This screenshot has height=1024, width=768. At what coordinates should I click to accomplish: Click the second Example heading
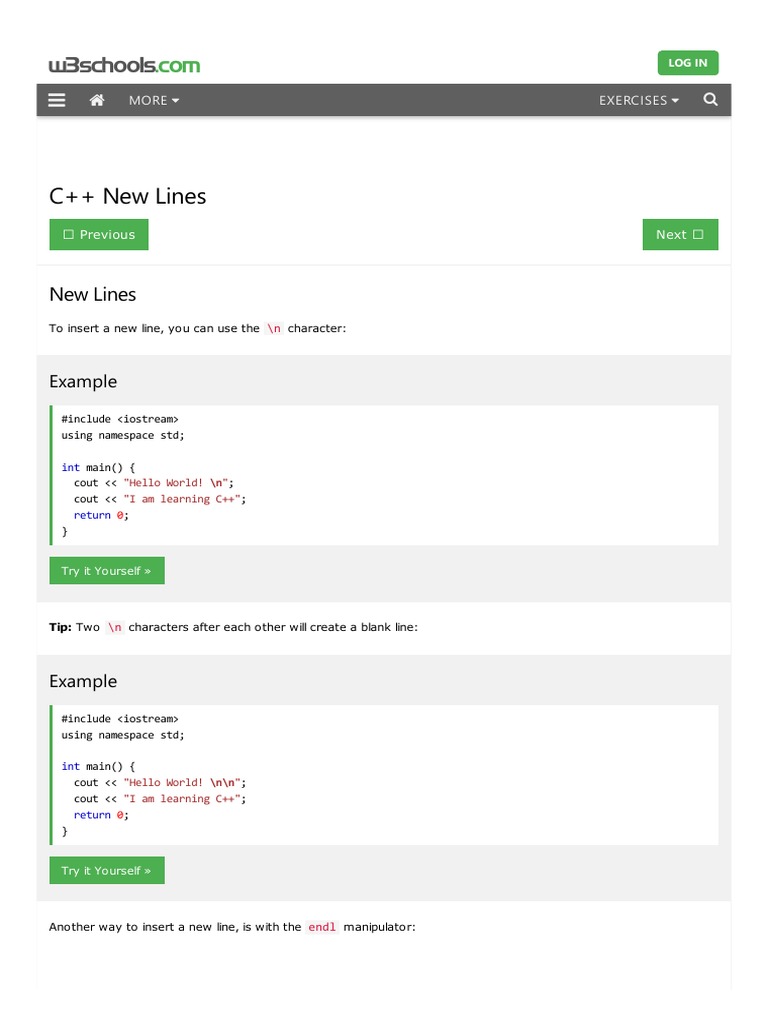coord(83,681)
